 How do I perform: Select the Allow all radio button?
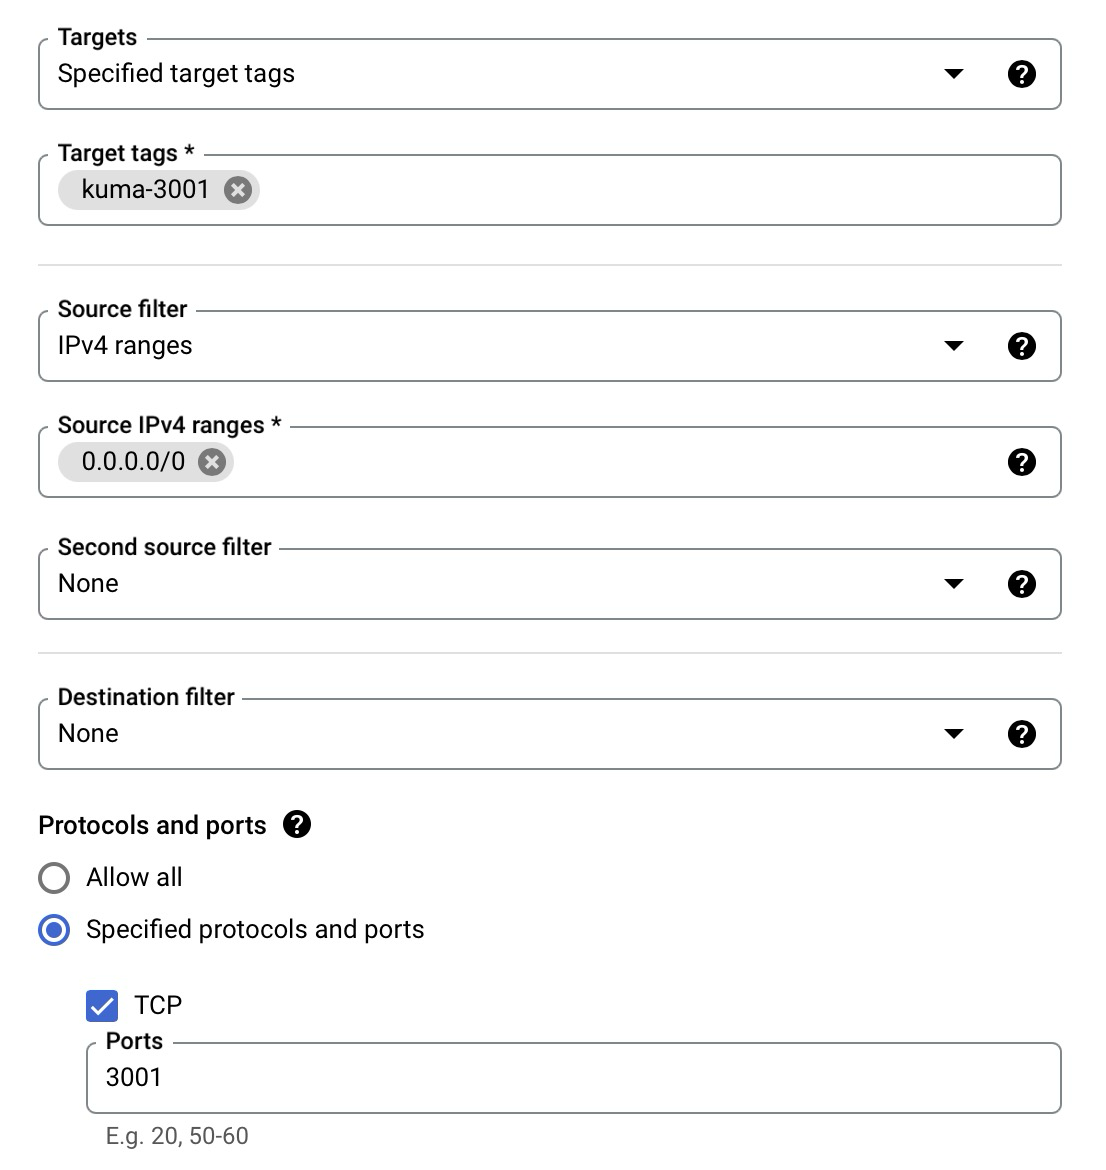55,877
